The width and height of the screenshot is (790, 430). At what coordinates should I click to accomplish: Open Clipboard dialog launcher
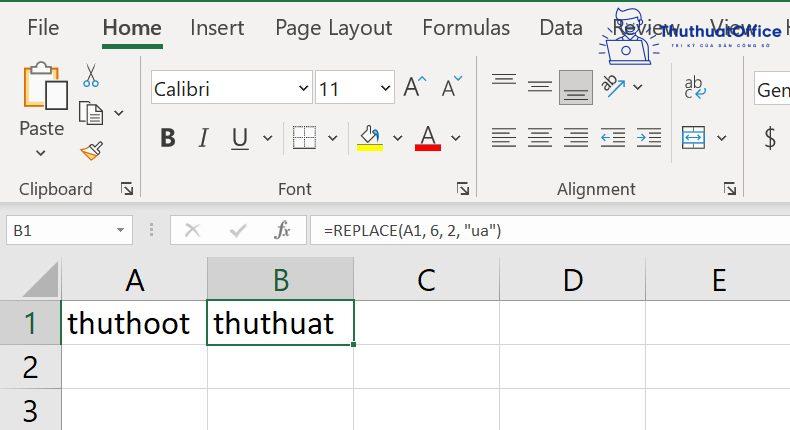(127, 189)
